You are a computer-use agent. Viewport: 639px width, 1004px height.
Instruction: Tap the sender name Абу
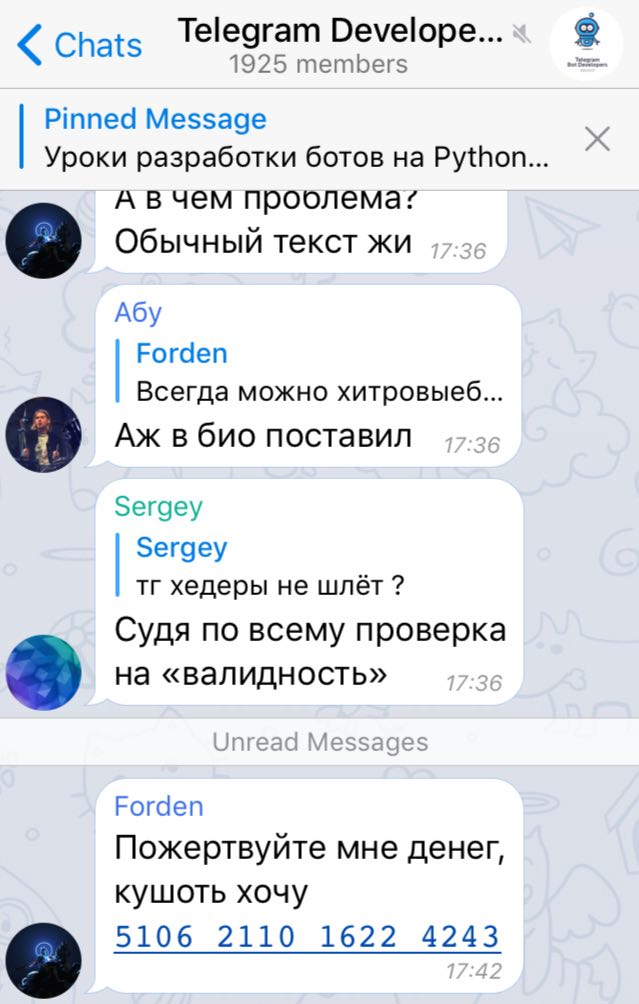click(138, 312)
